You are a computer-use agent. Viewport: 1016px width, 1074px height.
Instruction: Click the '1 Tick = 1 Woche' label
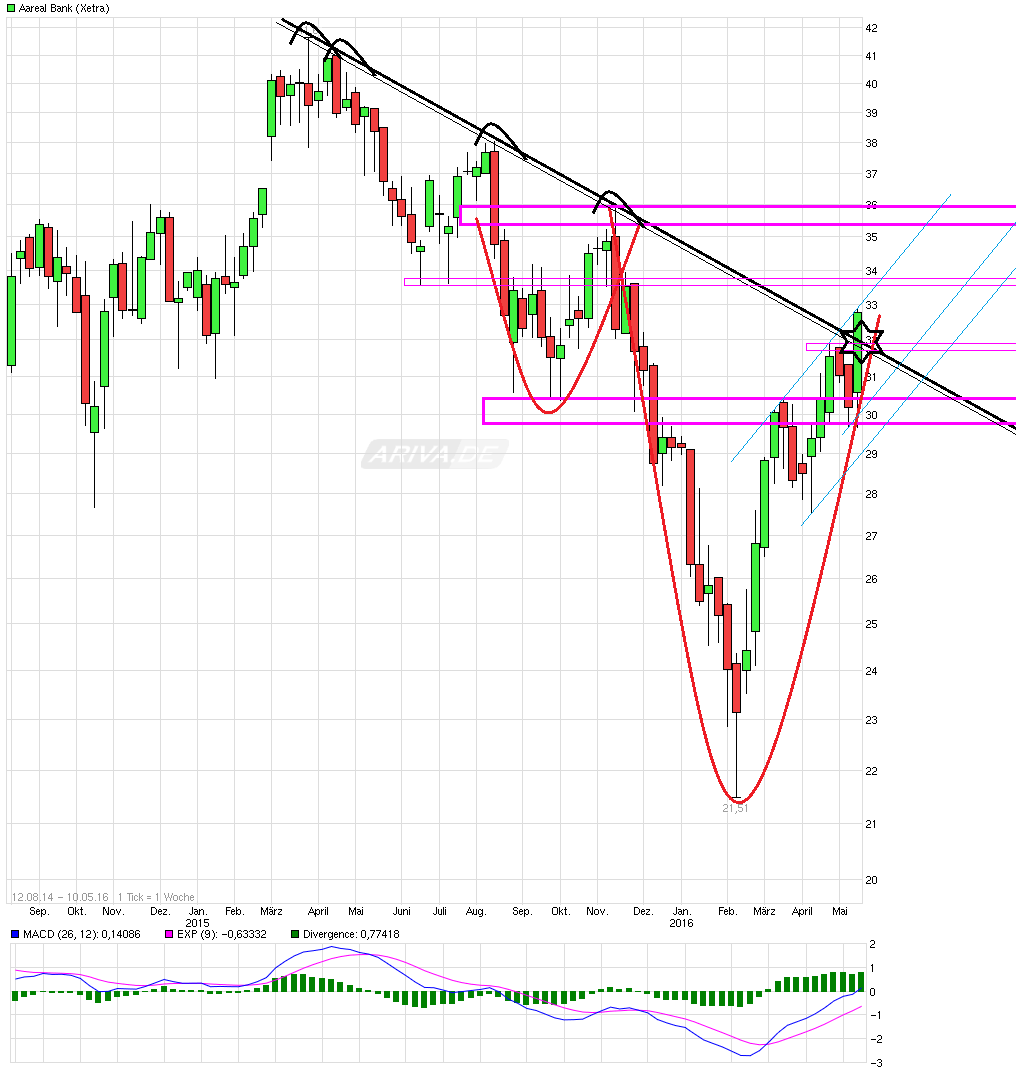156,897
